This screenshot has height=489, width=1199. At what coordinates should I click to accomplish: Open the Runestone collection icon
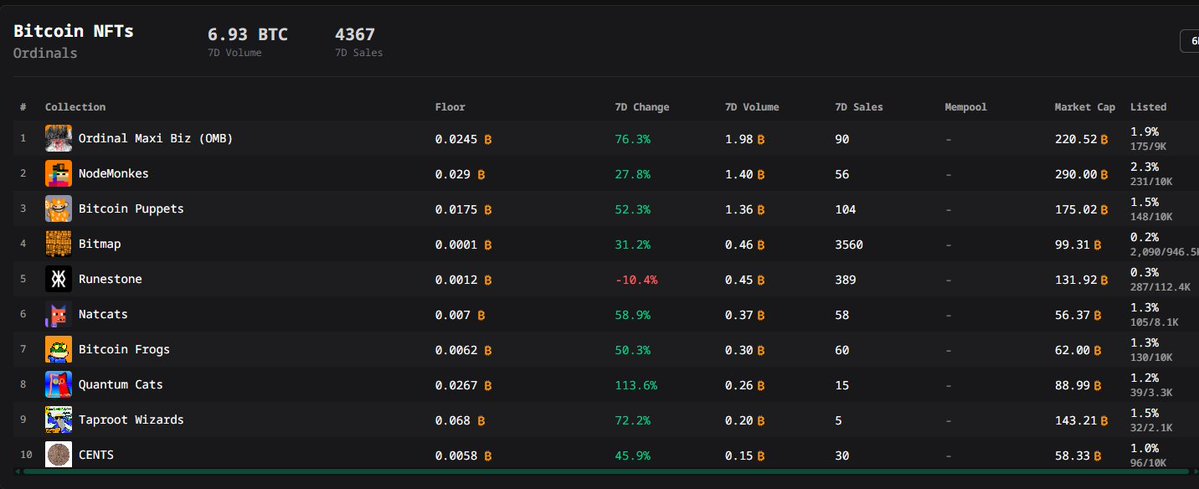click(59, 279)
